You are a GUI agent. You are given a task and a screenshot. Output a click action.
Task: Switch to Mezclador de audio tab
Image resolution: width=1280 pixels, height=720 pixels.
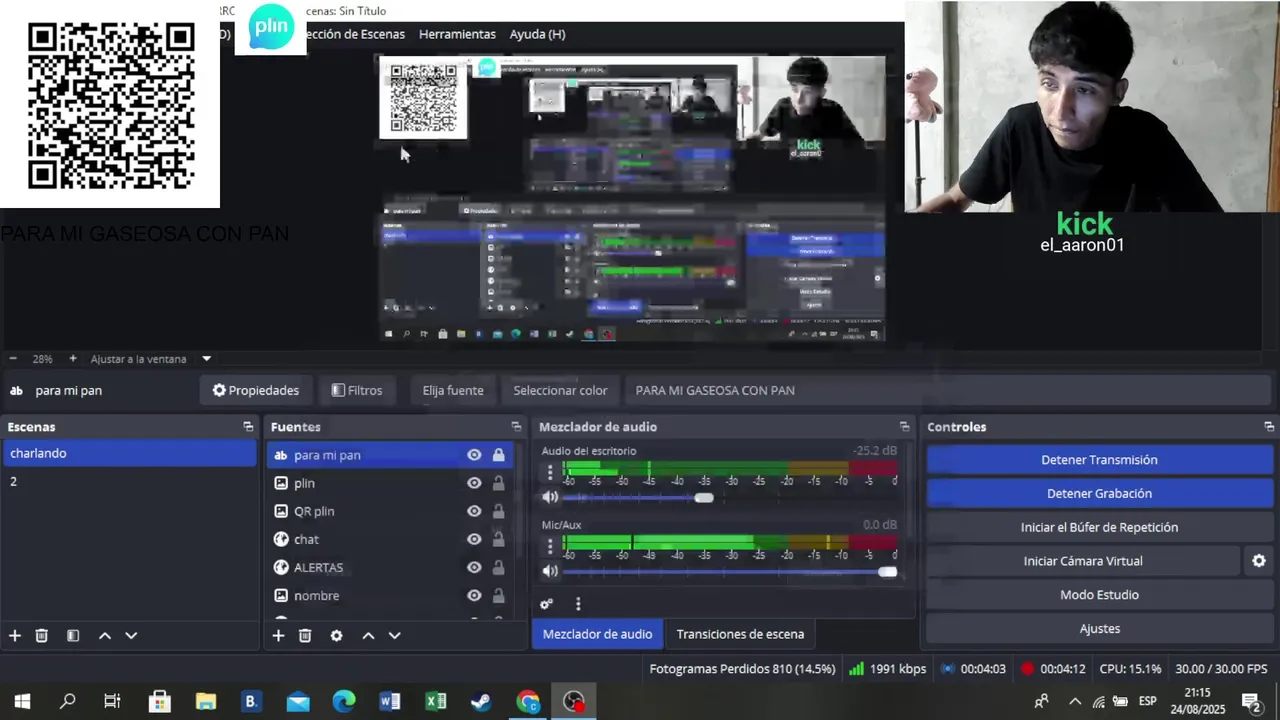597,634
